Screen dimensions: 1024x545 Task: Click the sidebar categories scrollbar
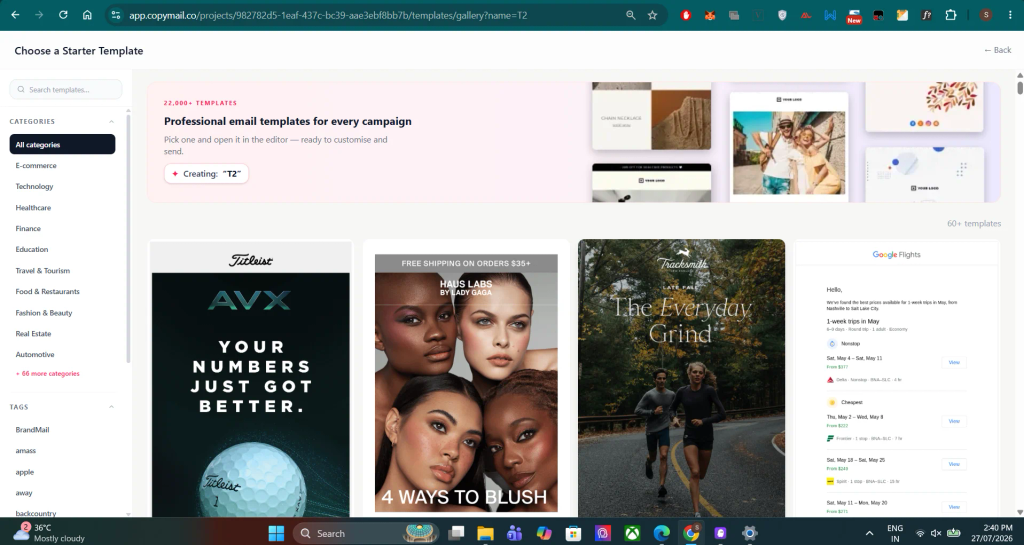128,238
